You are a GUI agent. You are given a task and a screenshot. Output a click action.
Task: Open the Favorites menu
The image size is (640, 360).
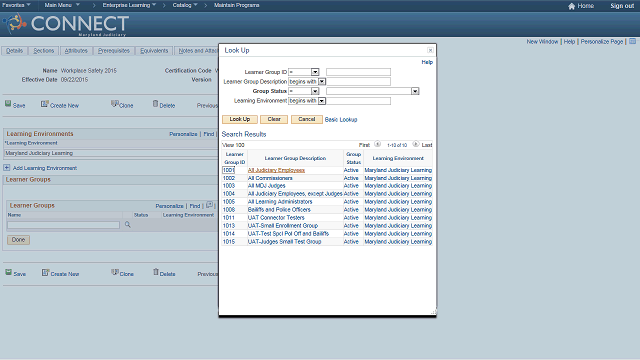tap(16, 5)
